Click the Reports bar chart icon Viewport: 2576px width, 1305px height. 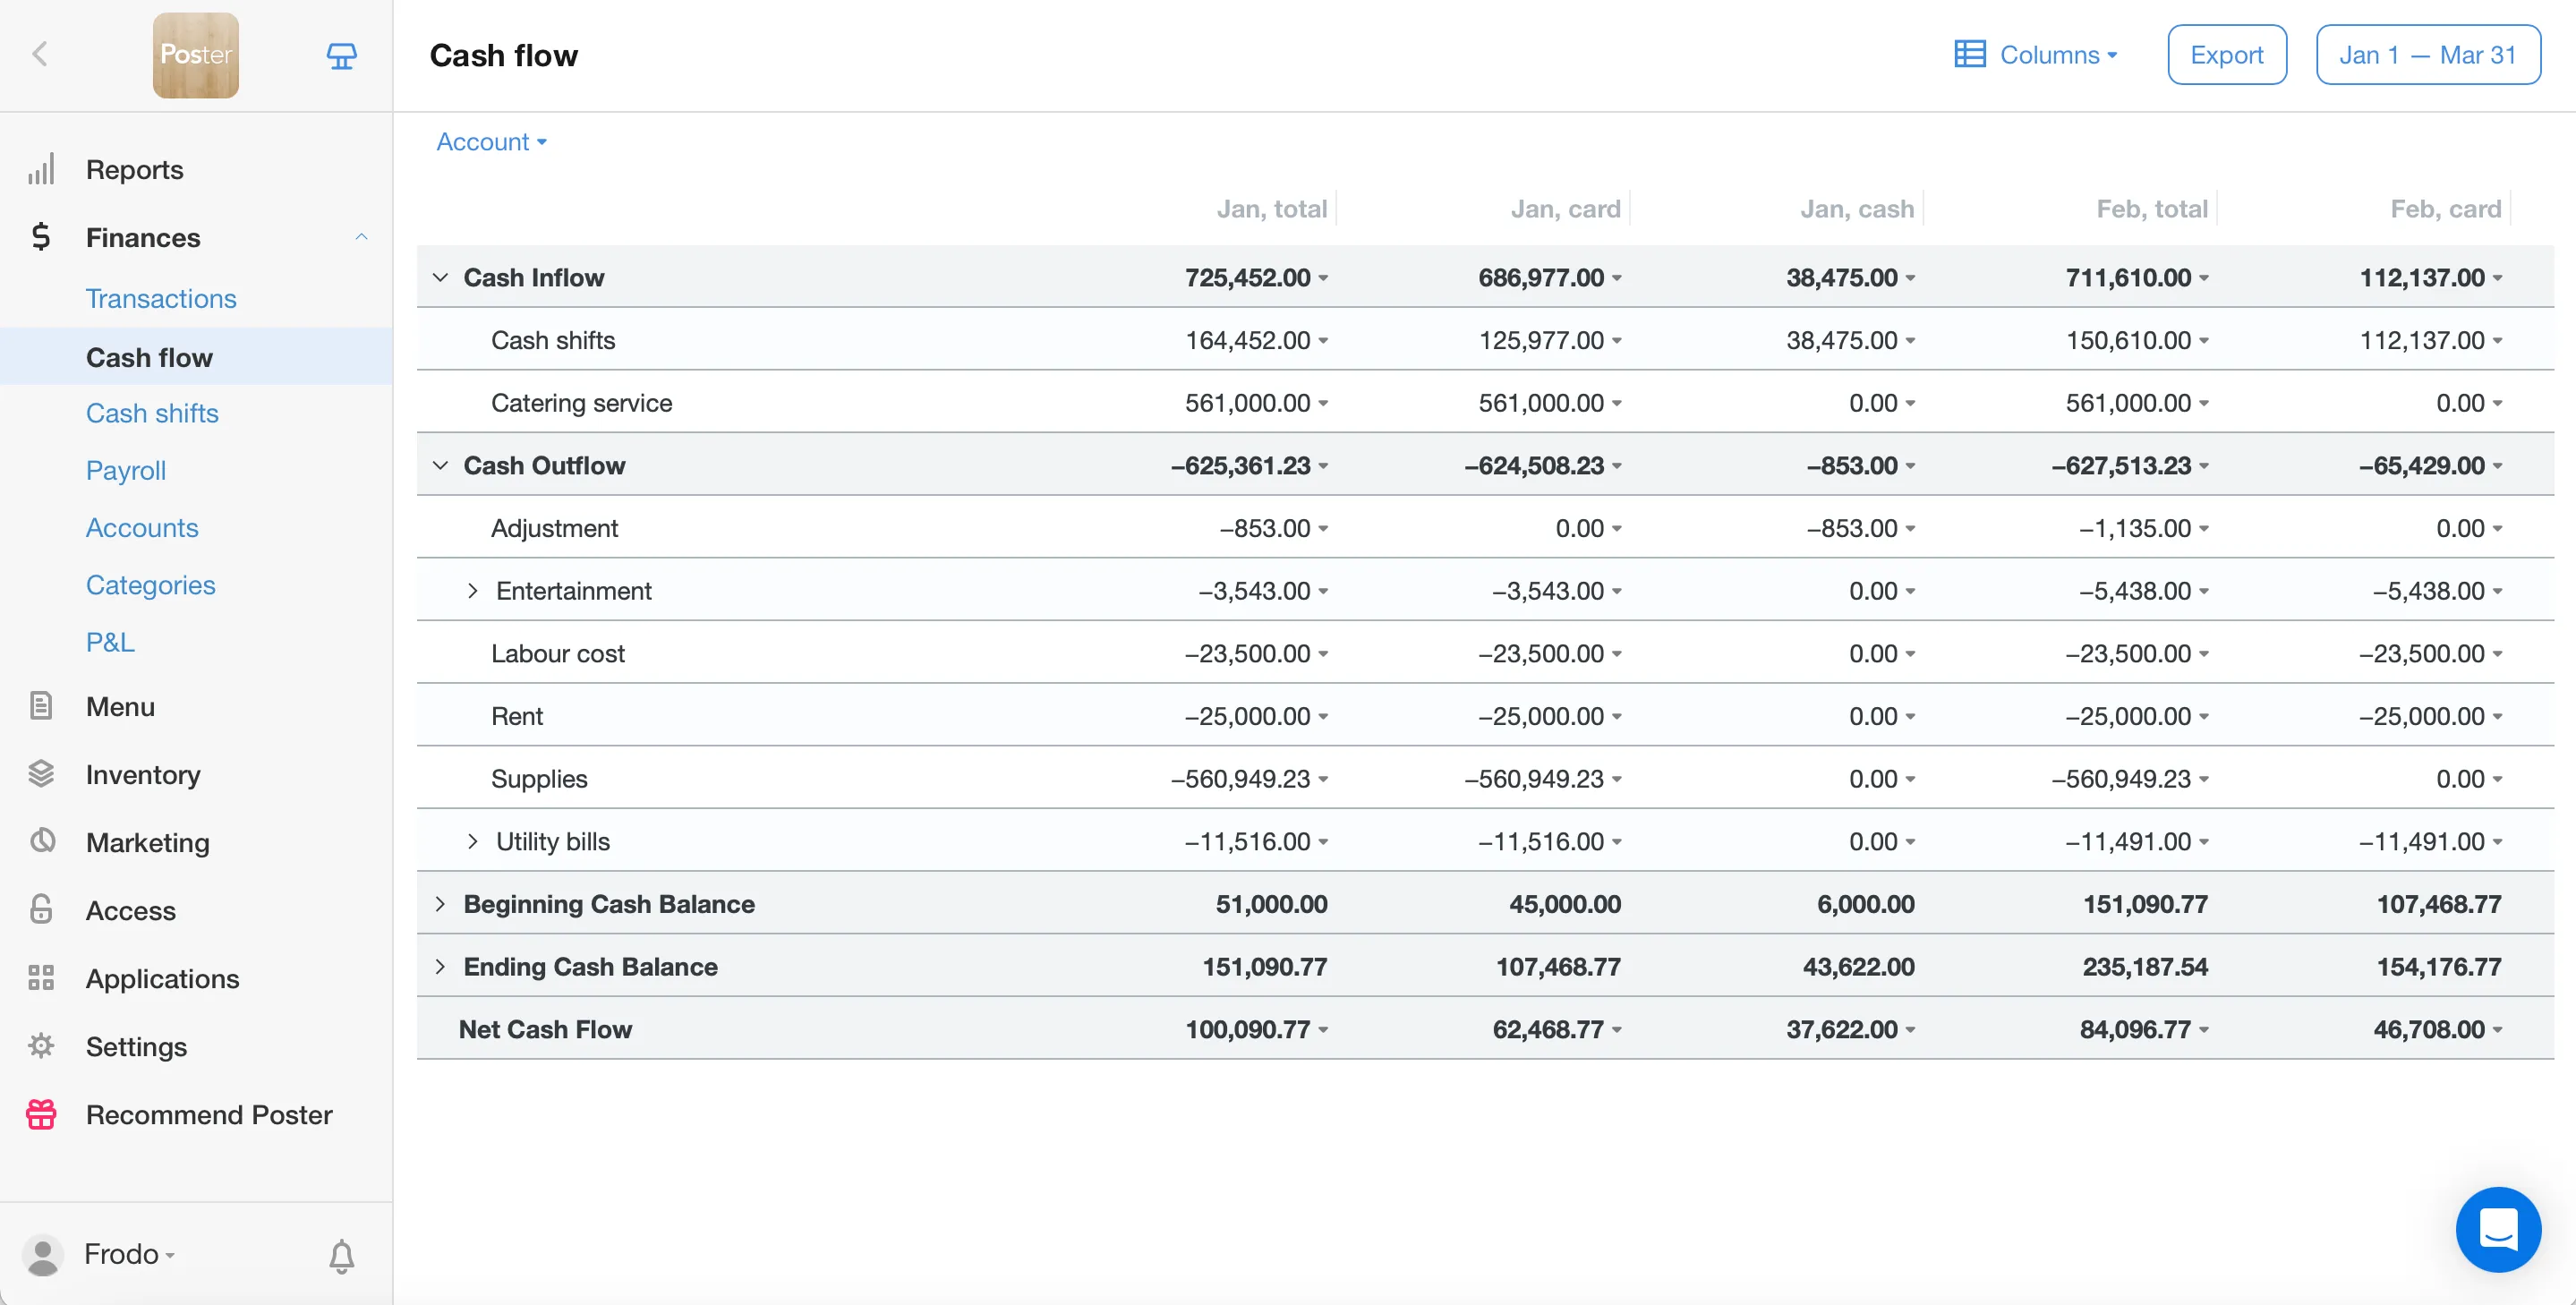point(41,170)
